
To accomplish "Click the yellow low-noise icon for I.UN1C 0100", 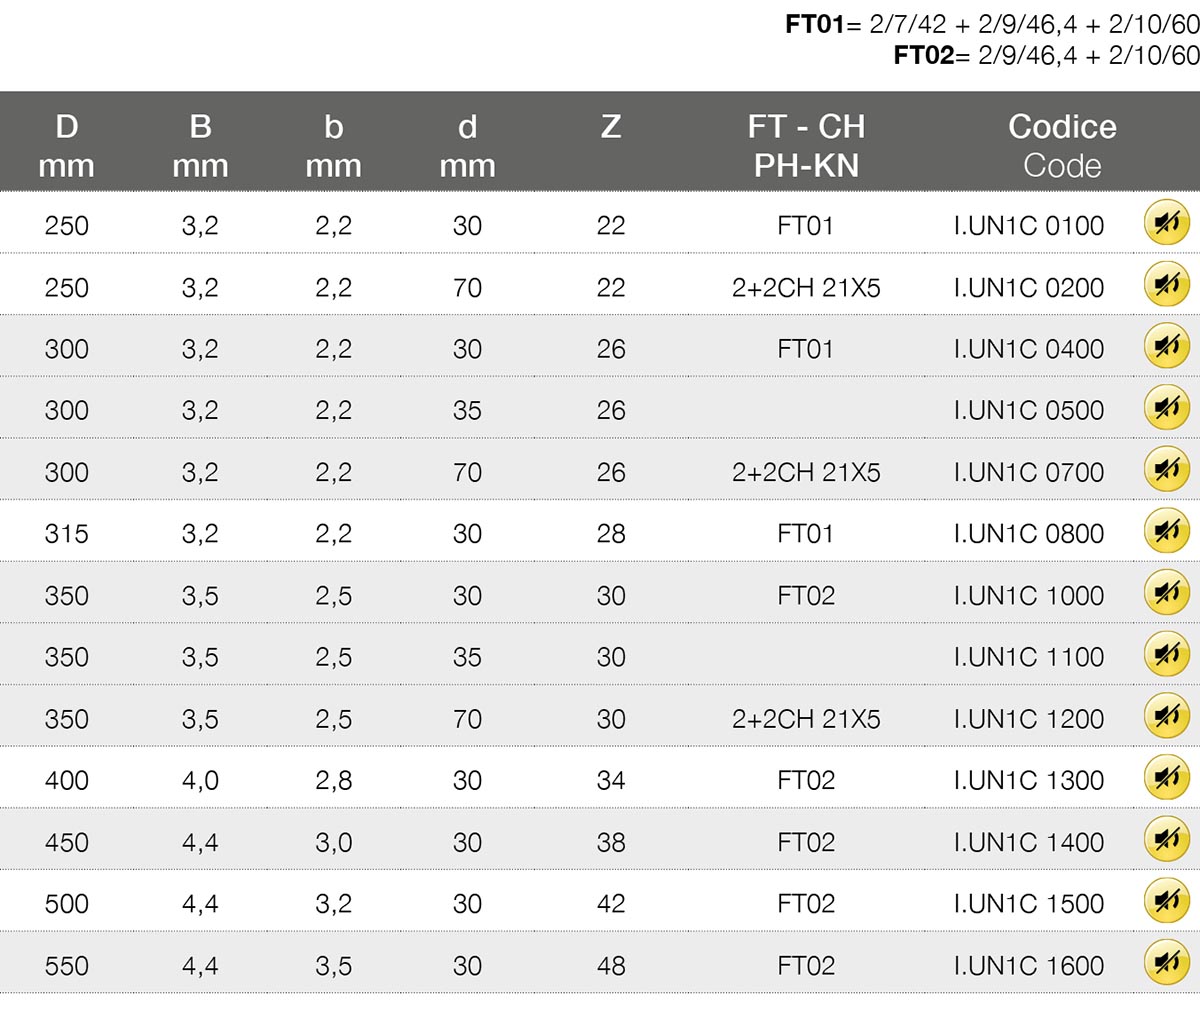I will [1166, 224].
